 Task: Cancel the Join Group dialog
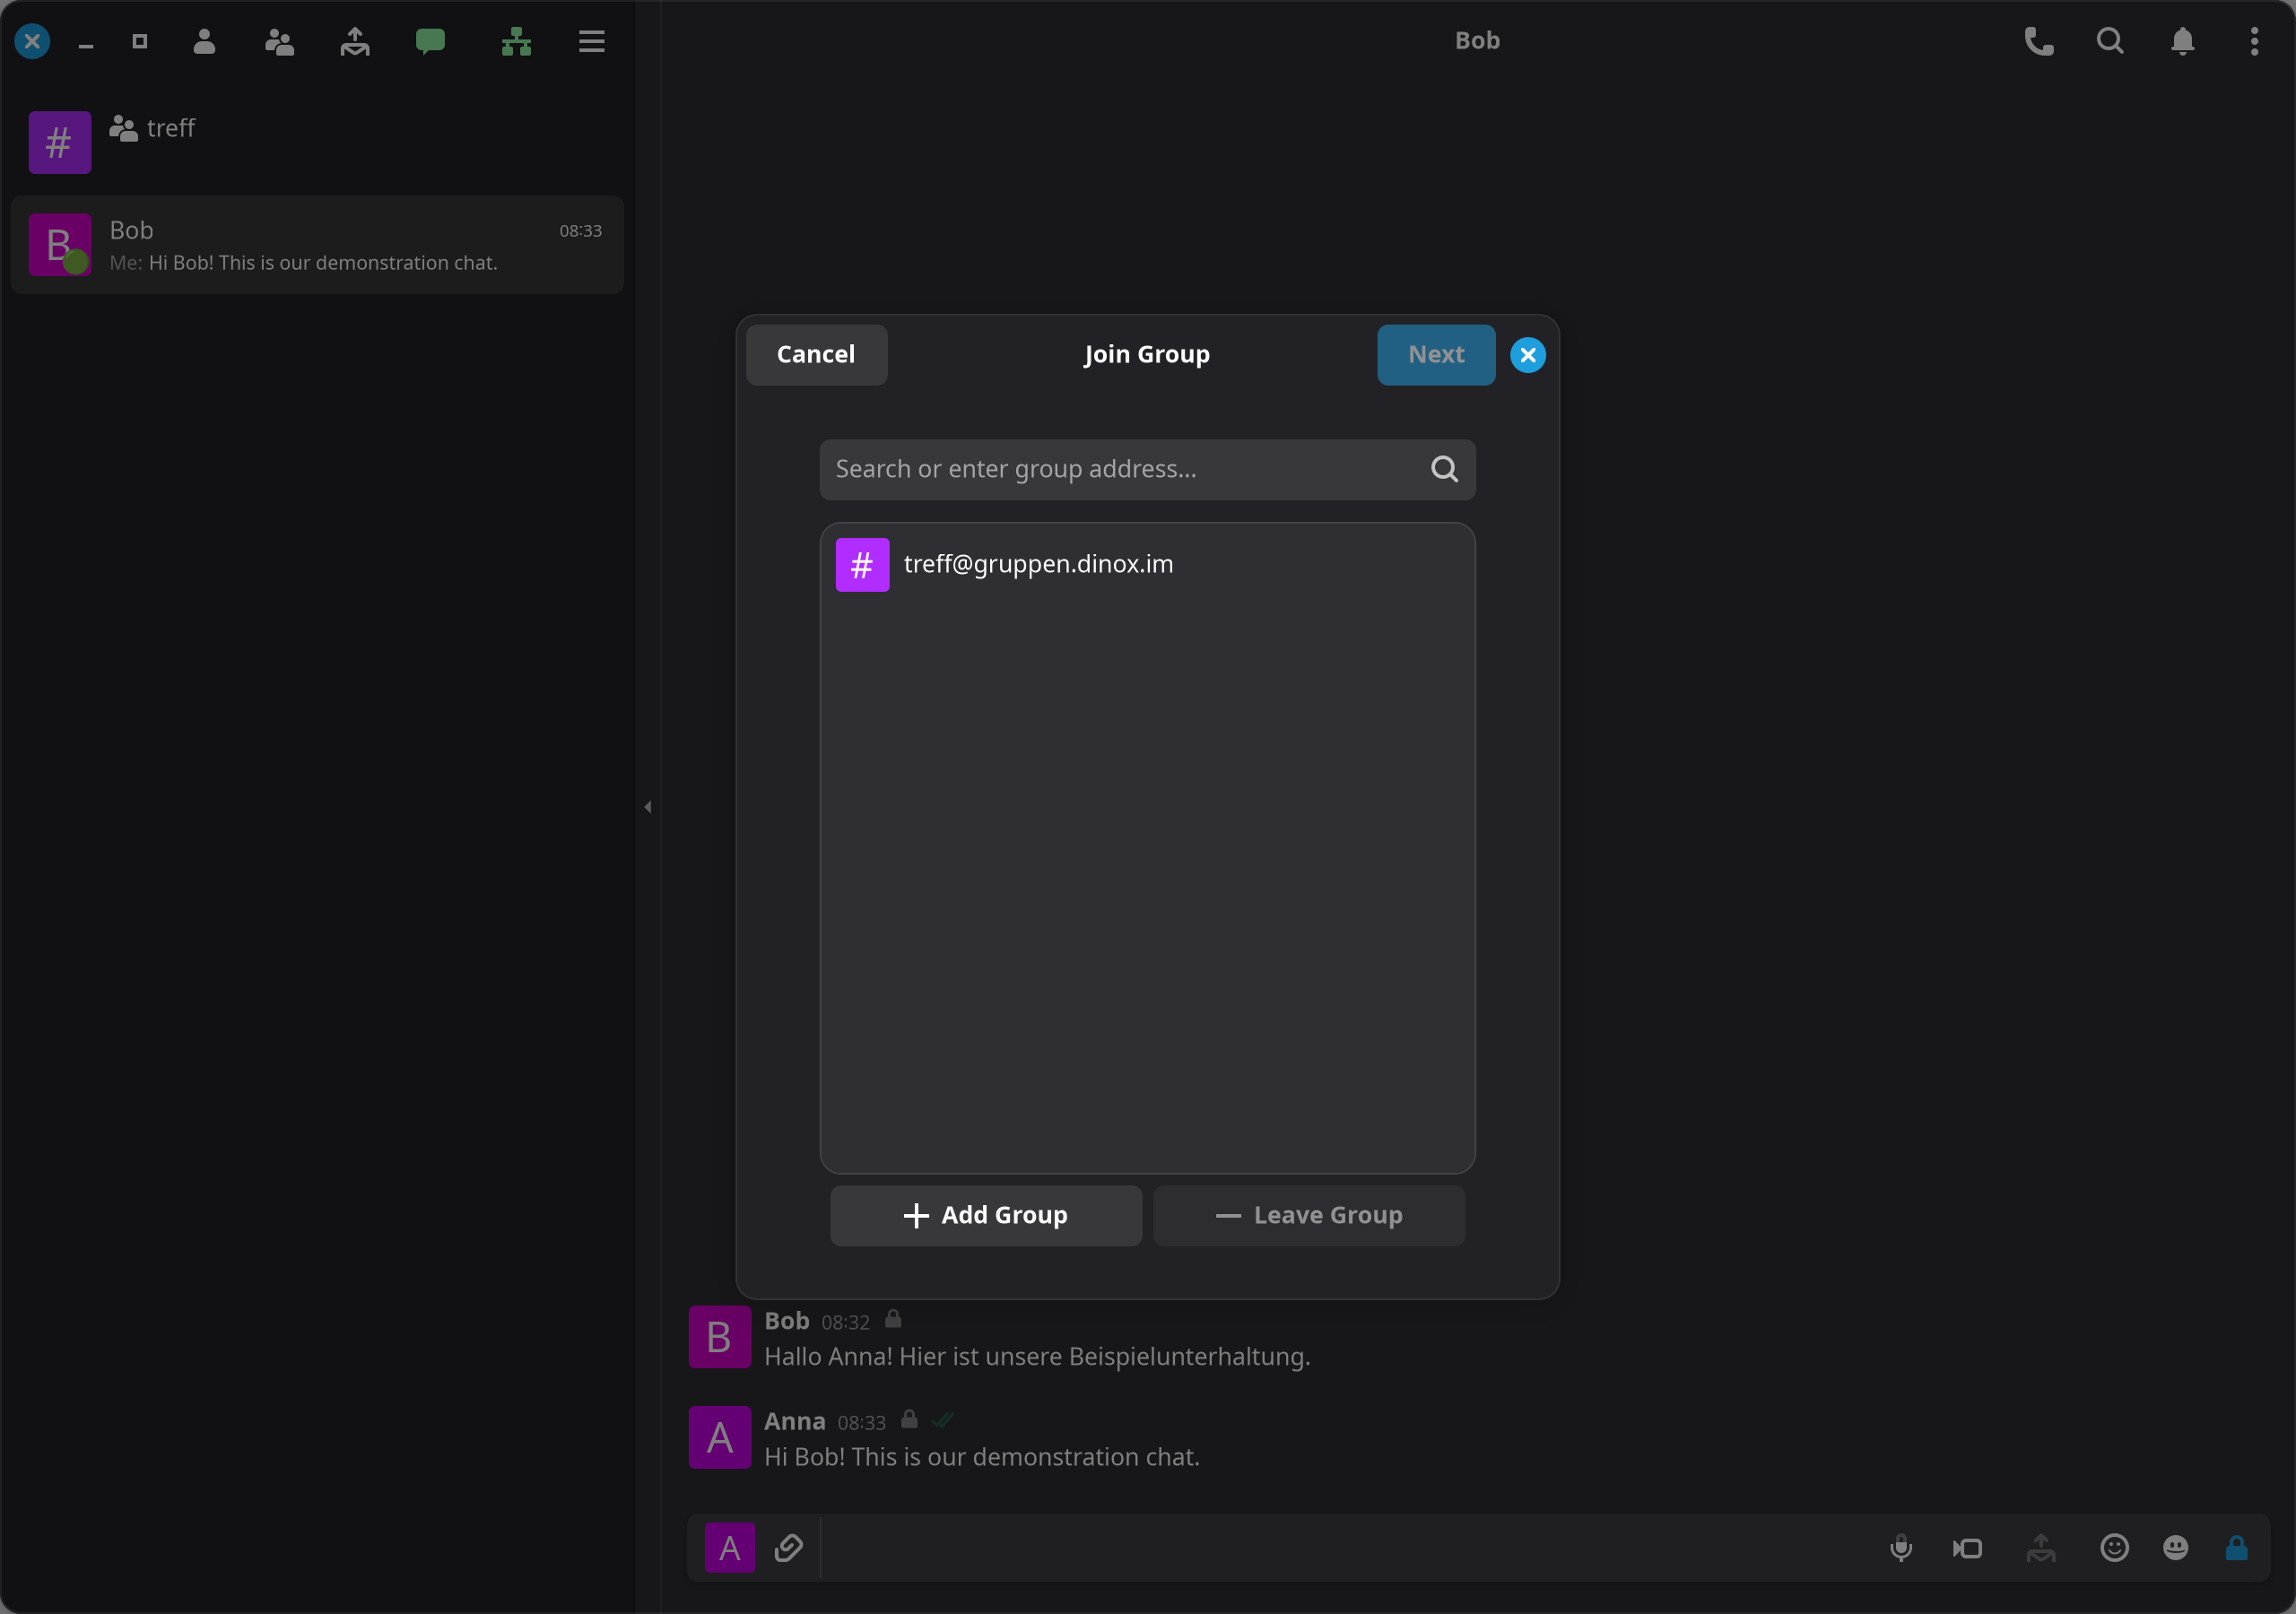816,354
